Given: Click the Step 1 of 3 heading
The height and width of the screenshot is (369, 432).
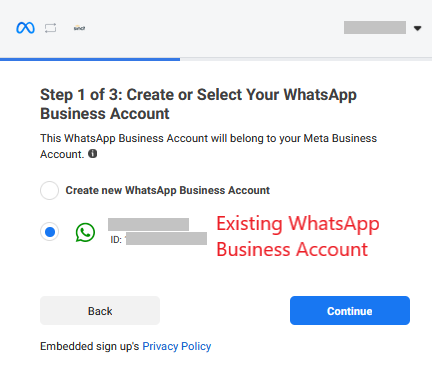Looking at the screenshot, I should tap(198, 104).
